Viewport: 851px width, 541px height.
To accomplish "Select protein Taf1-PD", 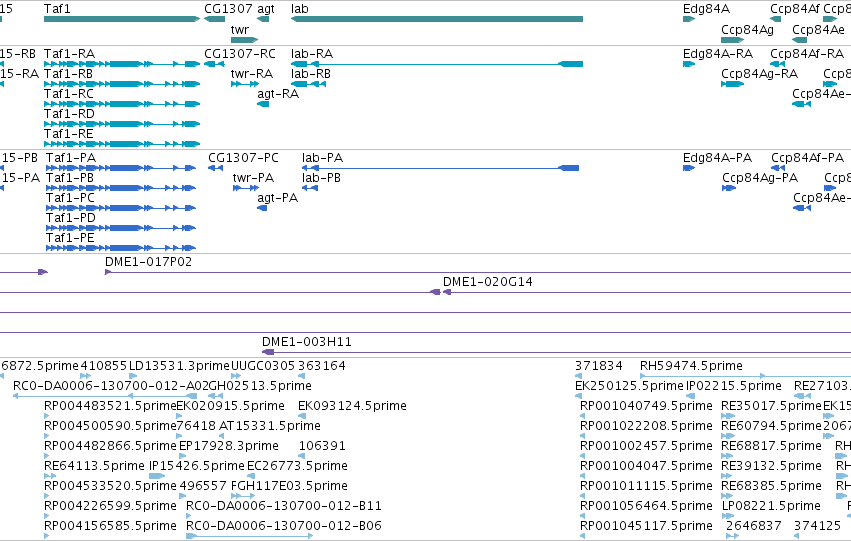I will [71, 218].
